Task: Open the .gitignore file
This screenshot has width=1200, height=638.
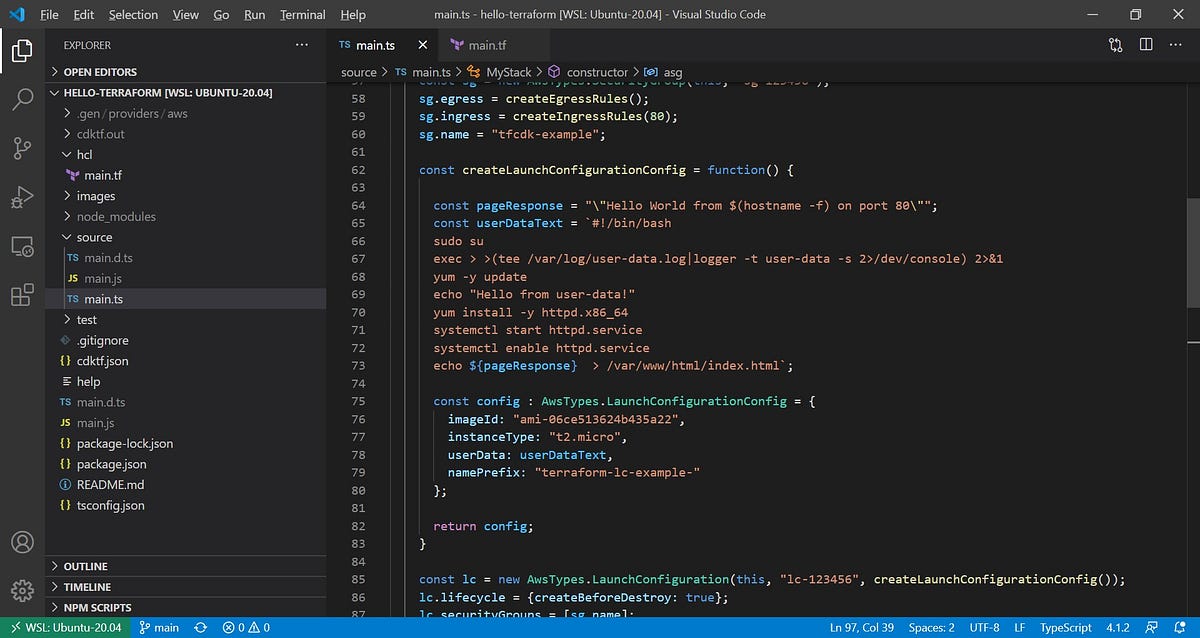Action: [x=186, y=340]
